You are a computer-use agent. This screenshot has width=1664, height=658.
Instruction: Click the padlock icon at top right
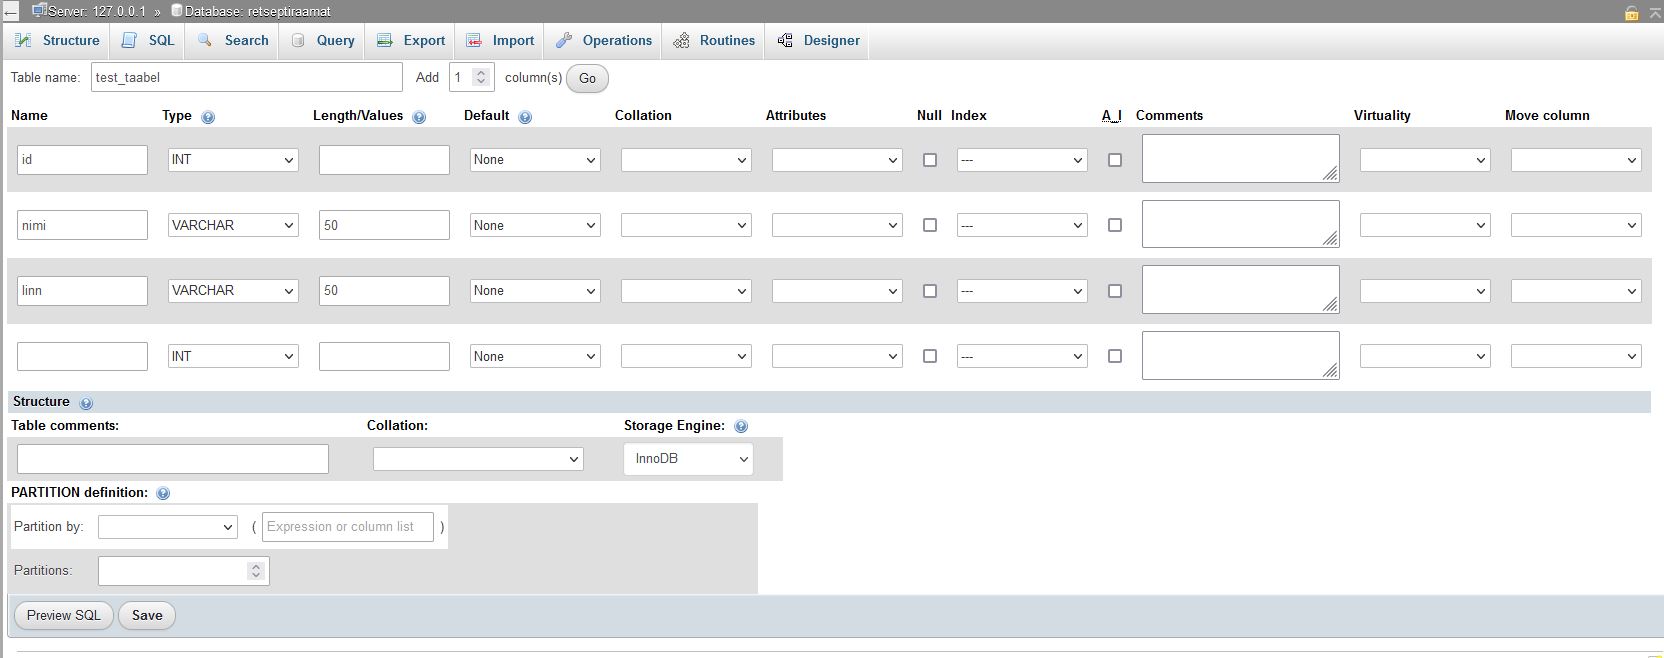(1632, 13)
